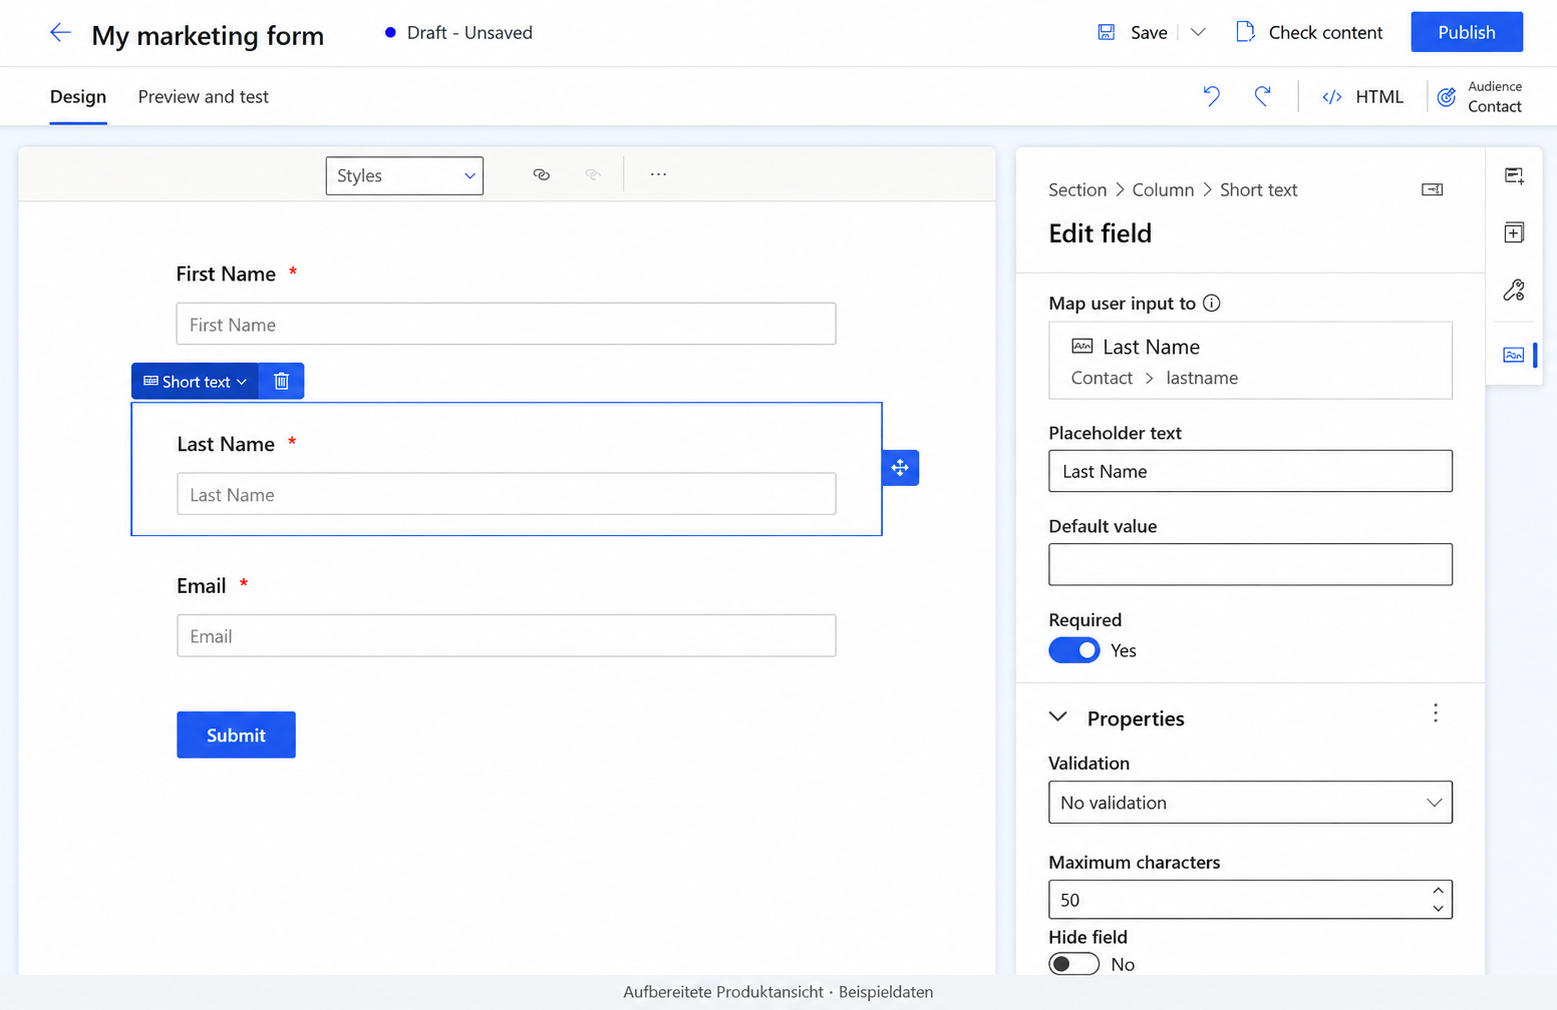The width and height of the screenshot is (1557, 1010).
Task: Open Properties section vertical ellipsis menu
Action: [x=1435, y=713]
